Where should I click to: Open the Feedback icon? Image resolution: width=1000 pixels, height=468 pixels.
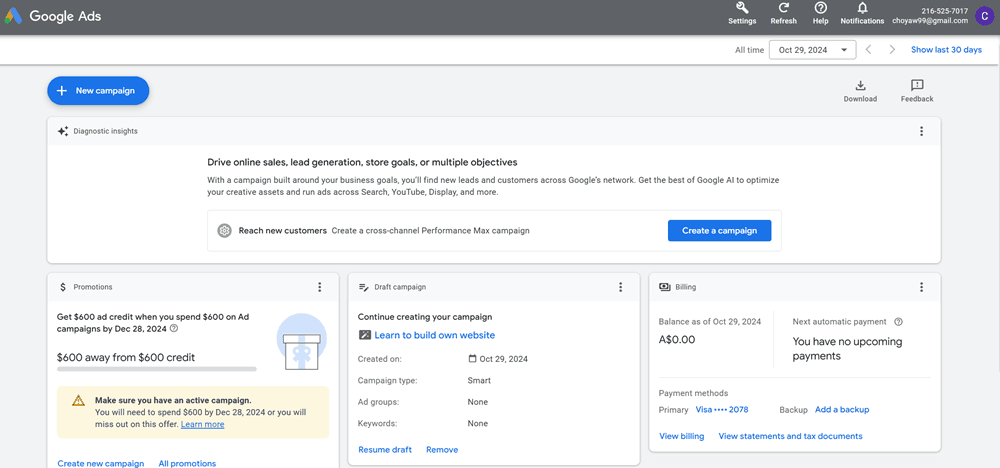916,87
